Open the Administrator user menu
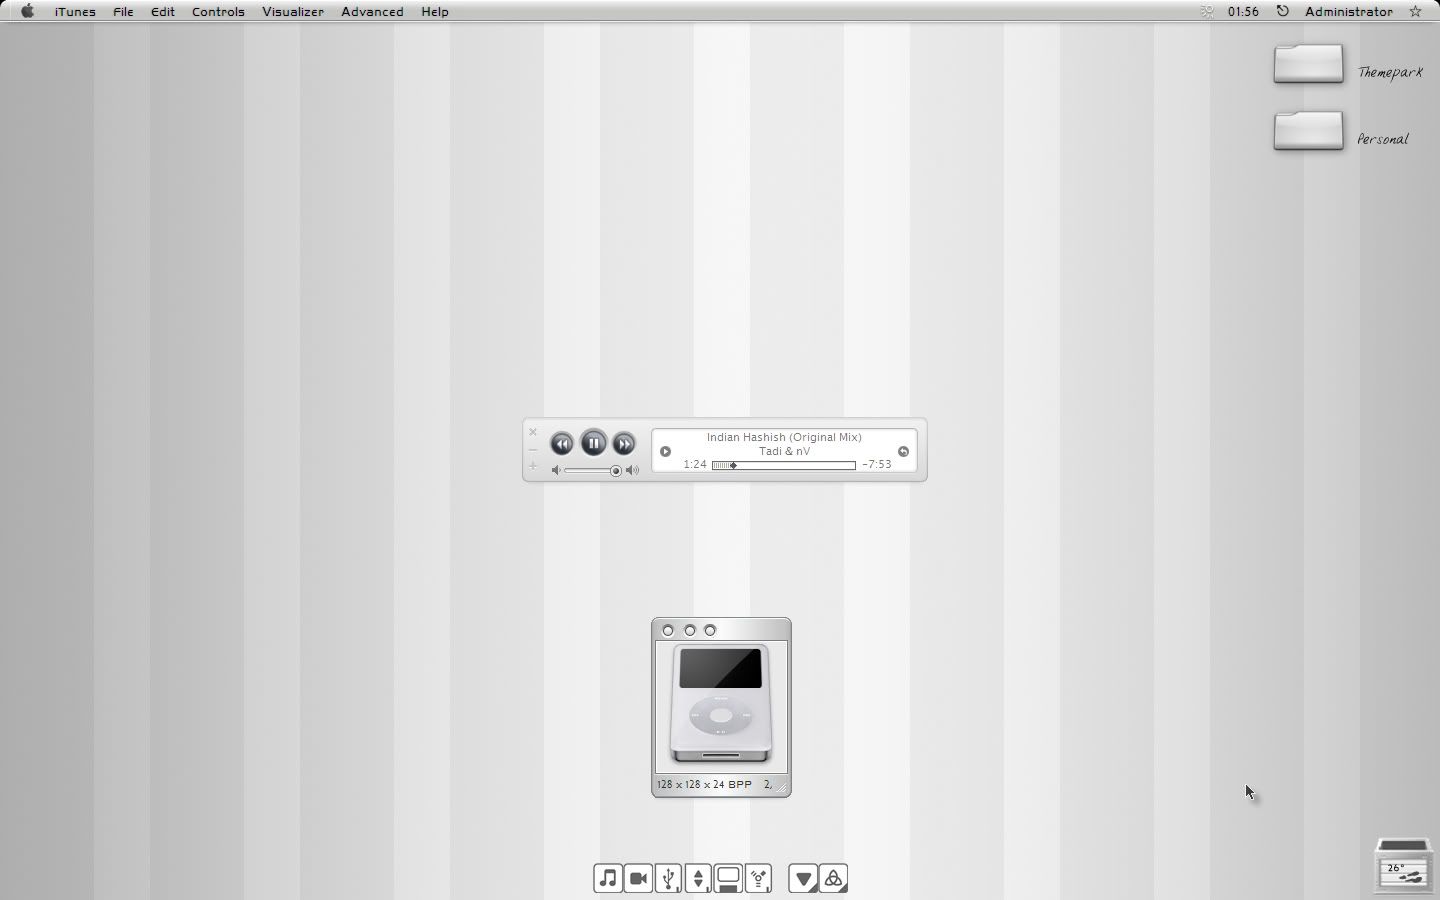 tap(1349, 12)
